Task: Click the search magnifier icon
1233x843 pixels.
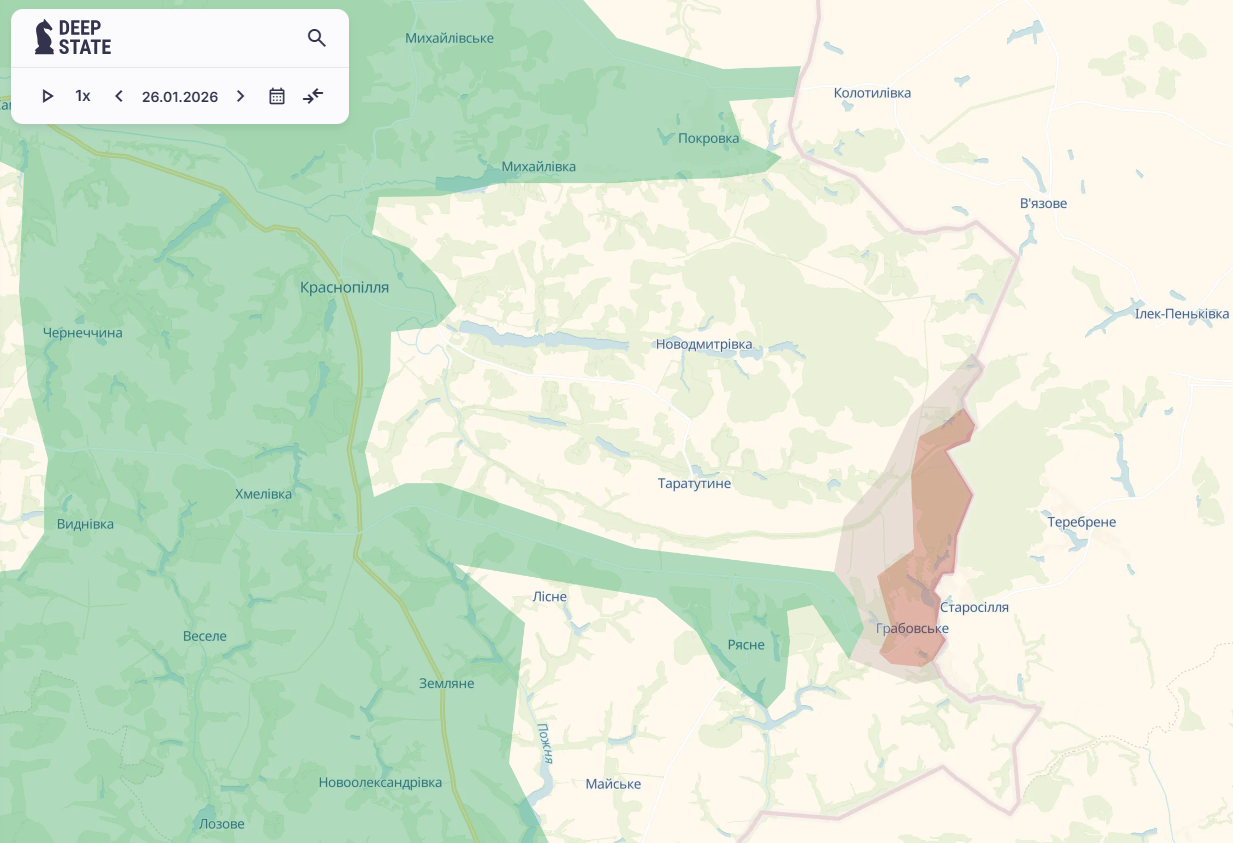Action: [316, 38]
